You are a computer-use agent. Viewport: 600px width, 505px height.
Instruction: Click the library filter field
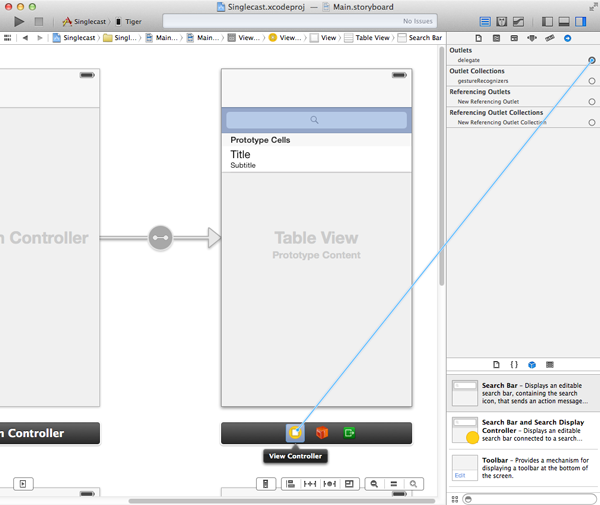pyautogui.click(x=530, y=499)
